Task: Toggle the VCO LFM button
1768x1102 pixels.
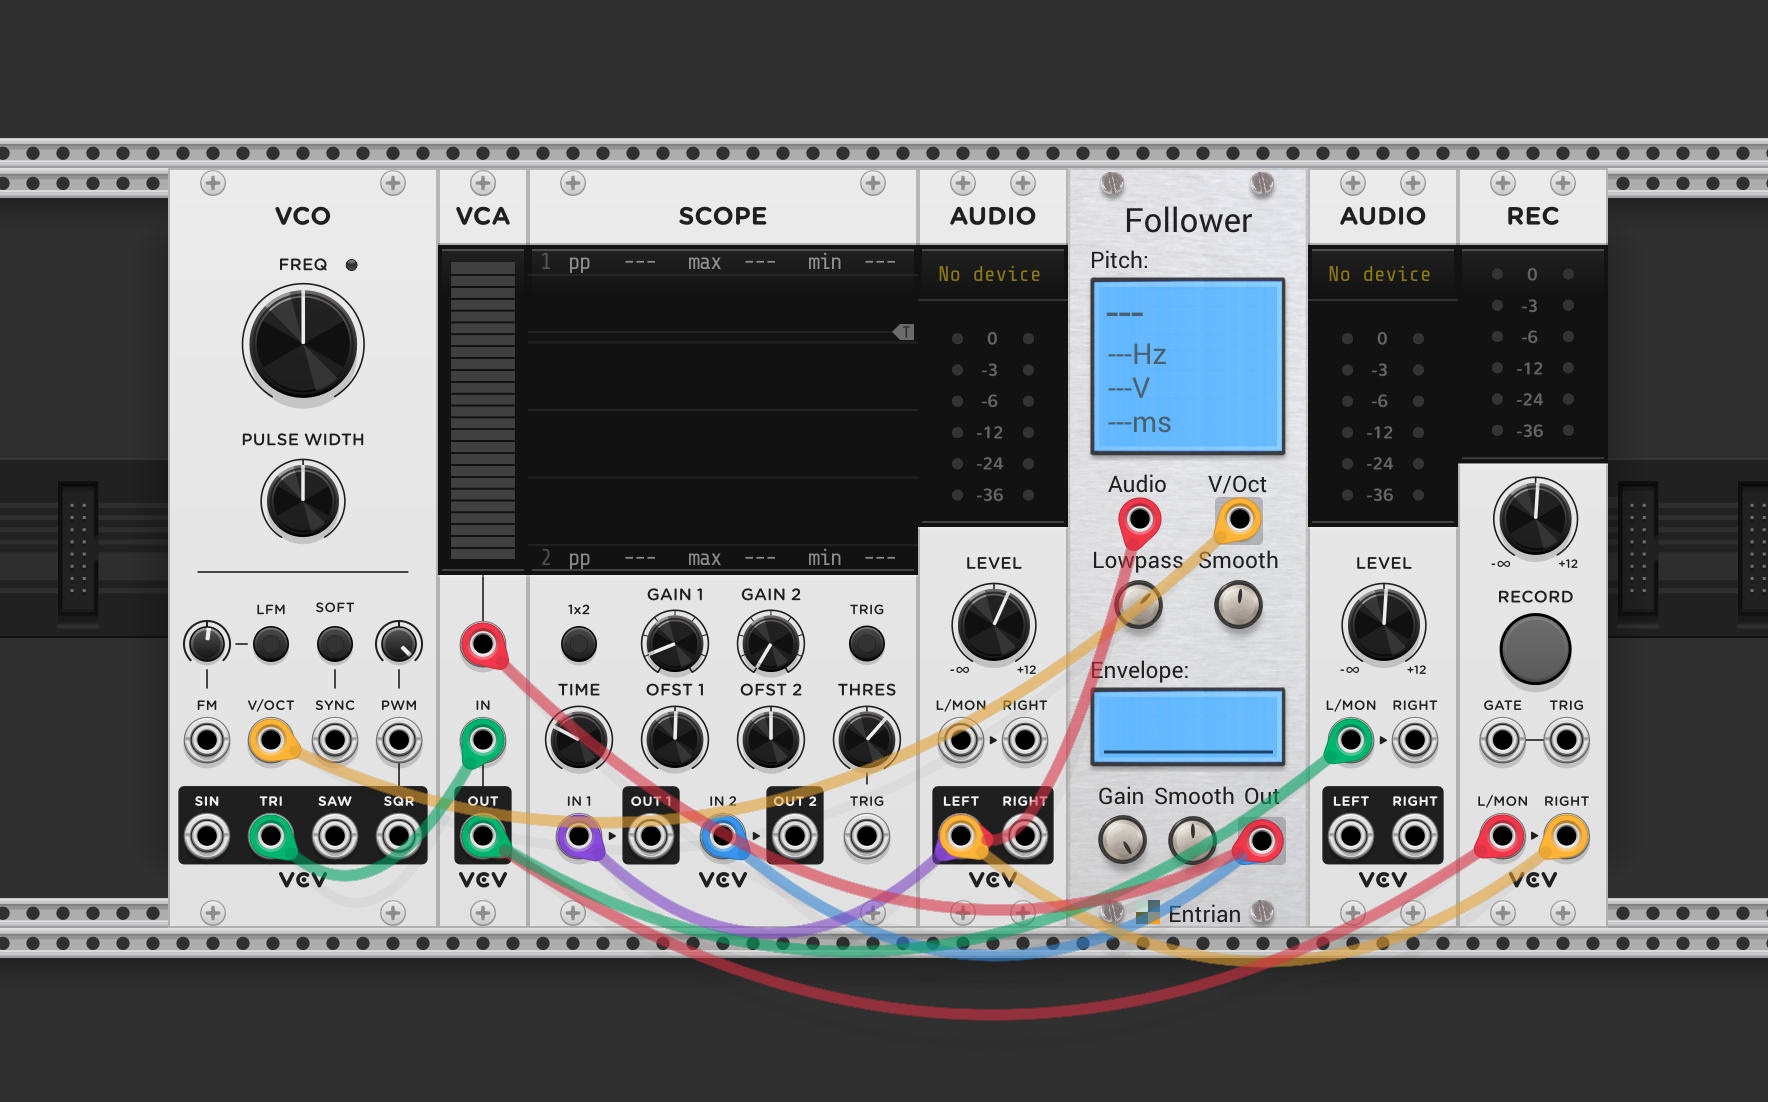Action: (x=271, y=644)
